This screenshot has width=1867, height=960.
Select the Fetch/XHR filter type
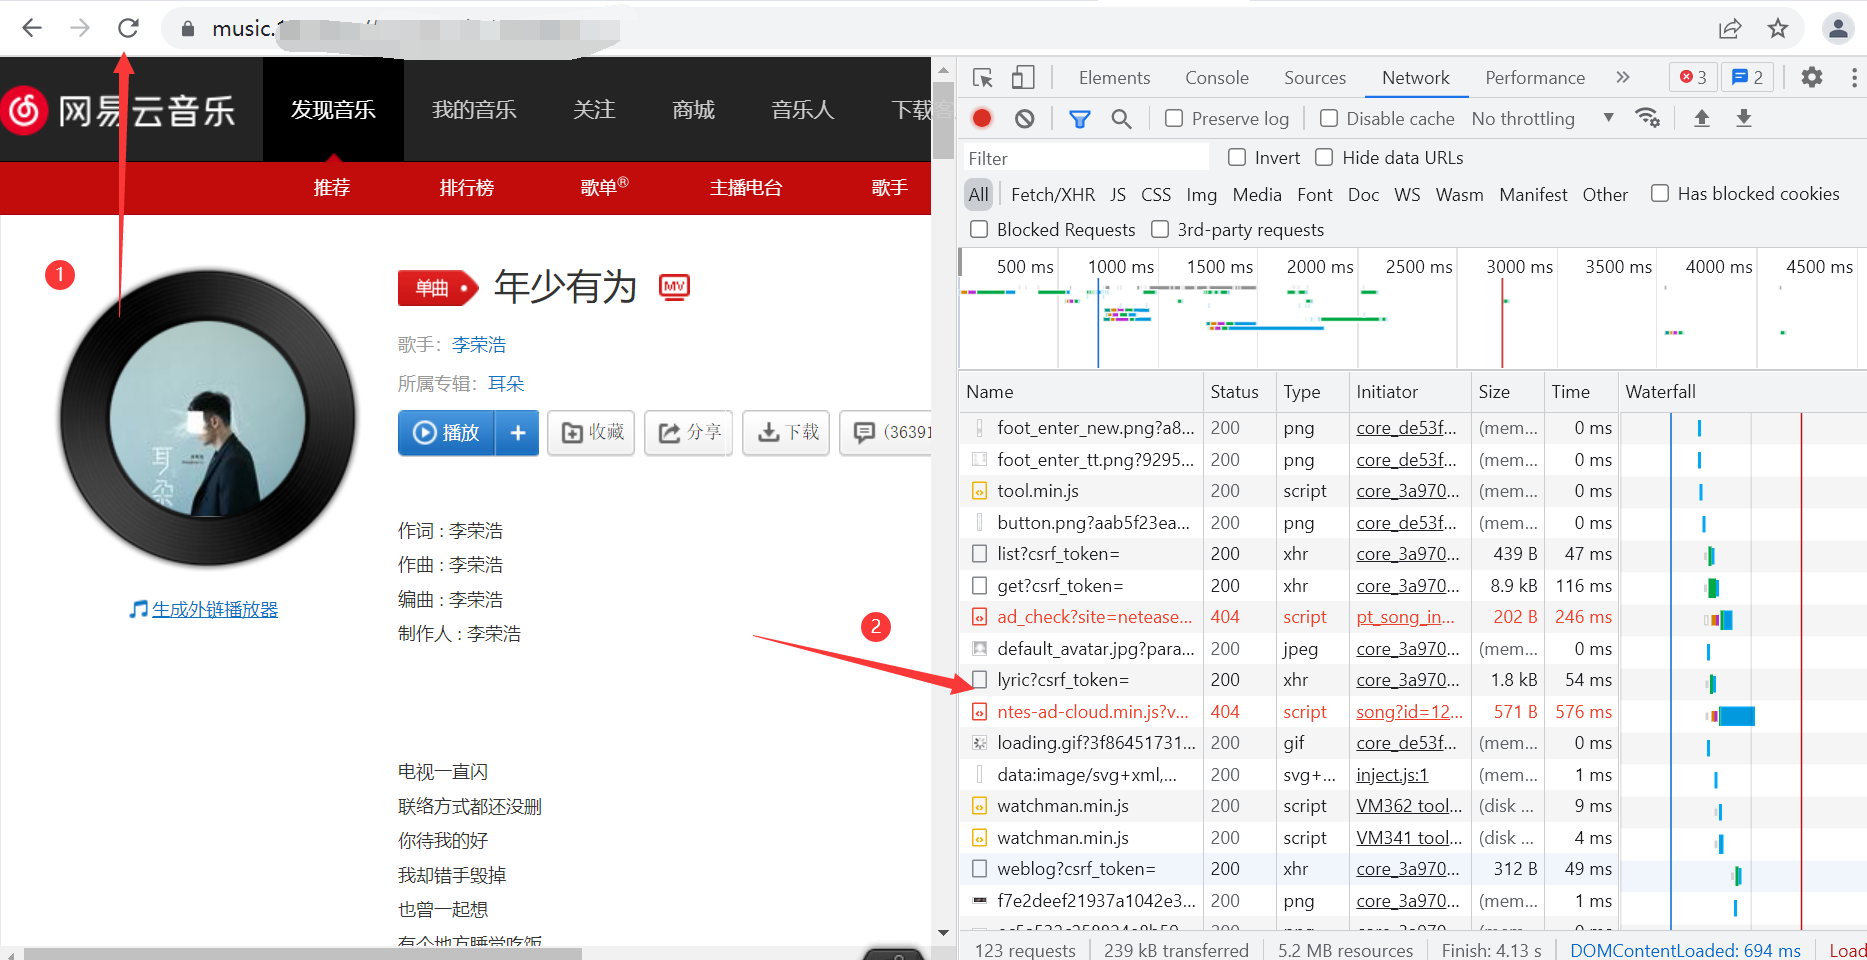tap(1053, 194)
